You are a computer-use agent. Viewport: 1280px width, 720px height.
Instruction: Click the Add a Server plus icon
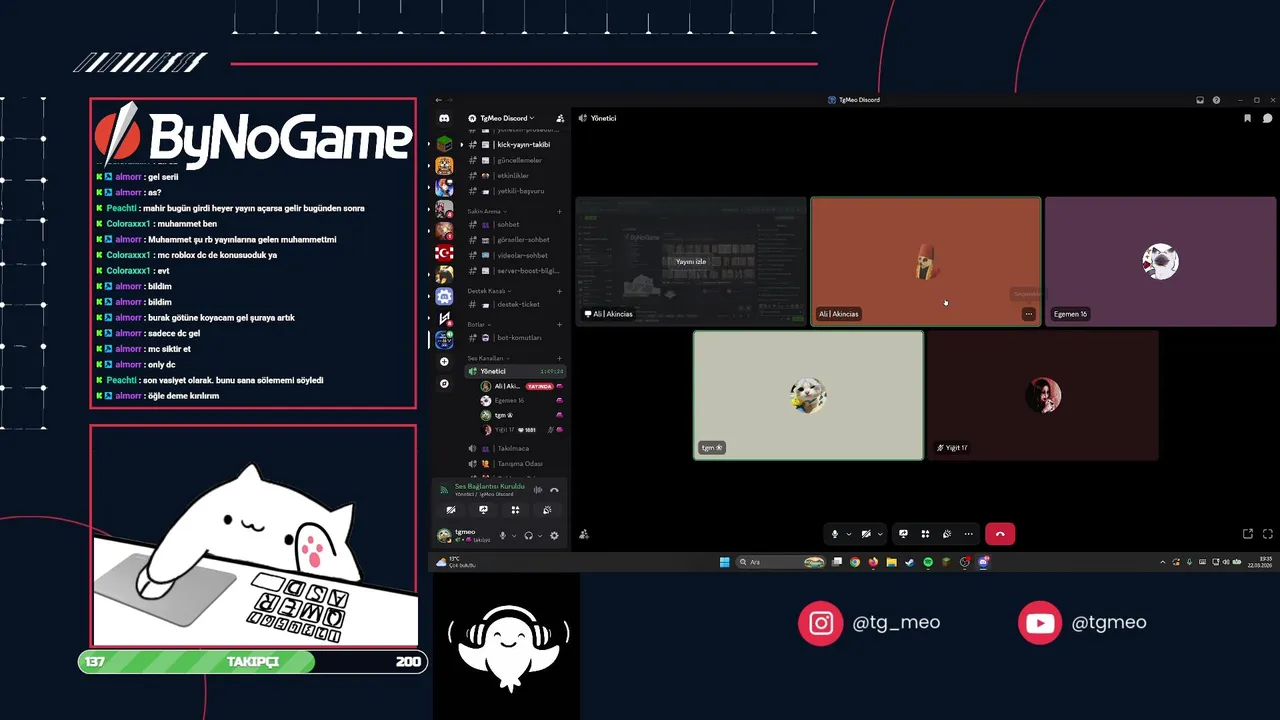(x=444, y=361)
